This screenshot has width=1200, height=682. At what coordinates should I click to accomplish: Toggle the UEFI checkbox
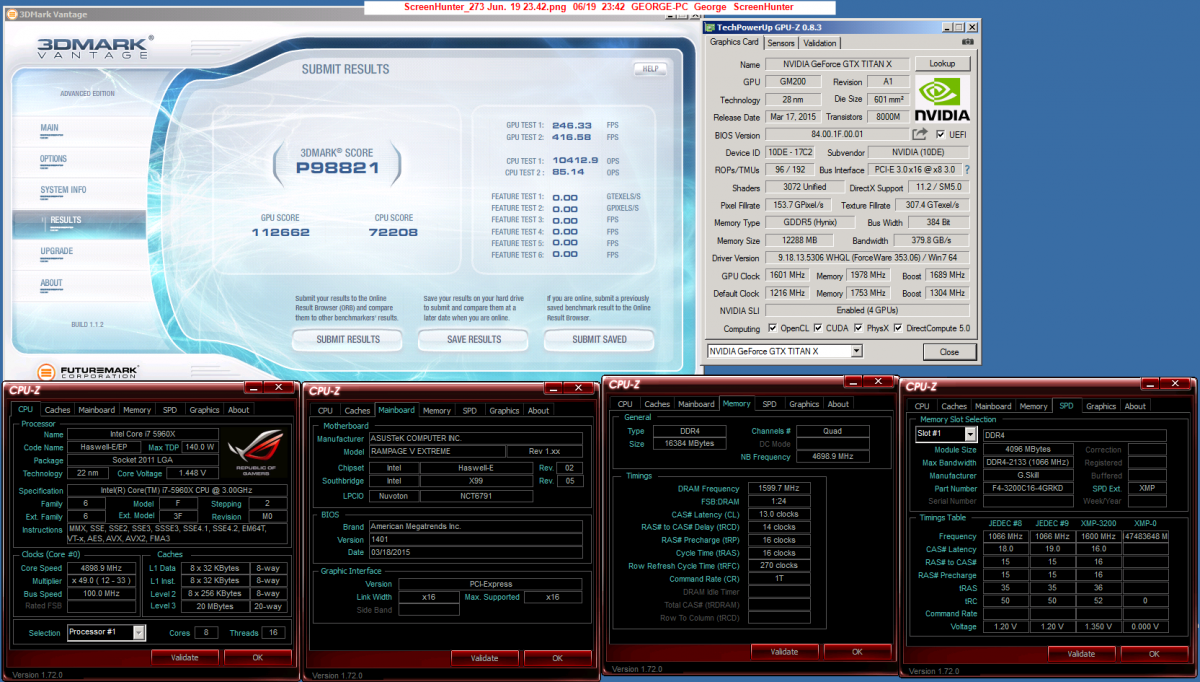940,134
